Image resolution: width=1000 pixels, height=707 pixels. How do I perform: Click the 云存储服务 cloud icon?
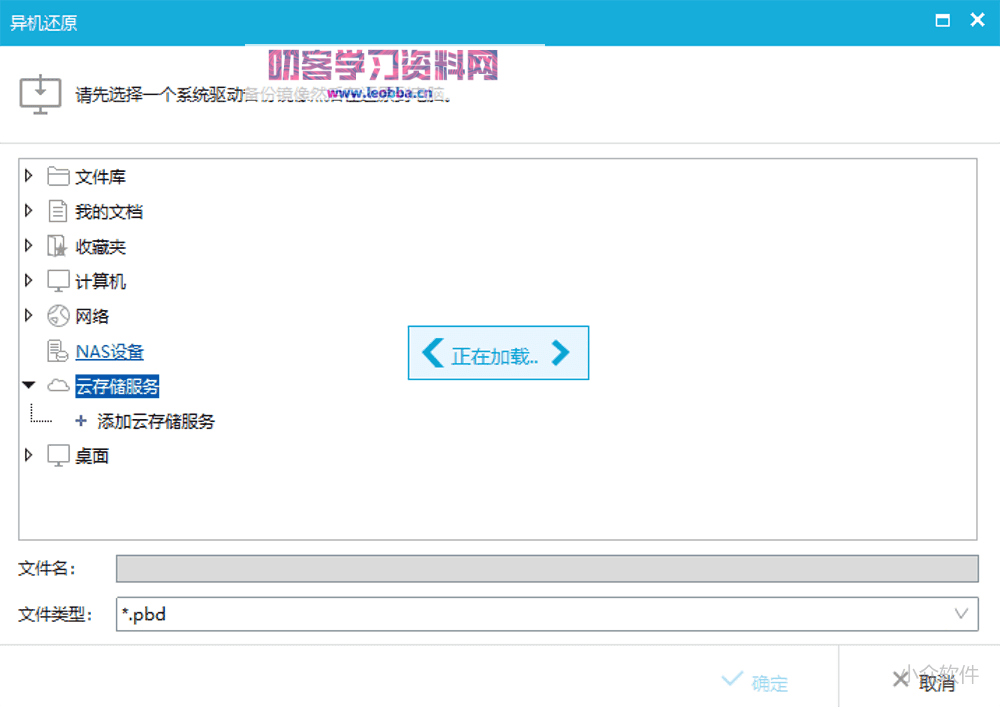(x=59, y=385)
